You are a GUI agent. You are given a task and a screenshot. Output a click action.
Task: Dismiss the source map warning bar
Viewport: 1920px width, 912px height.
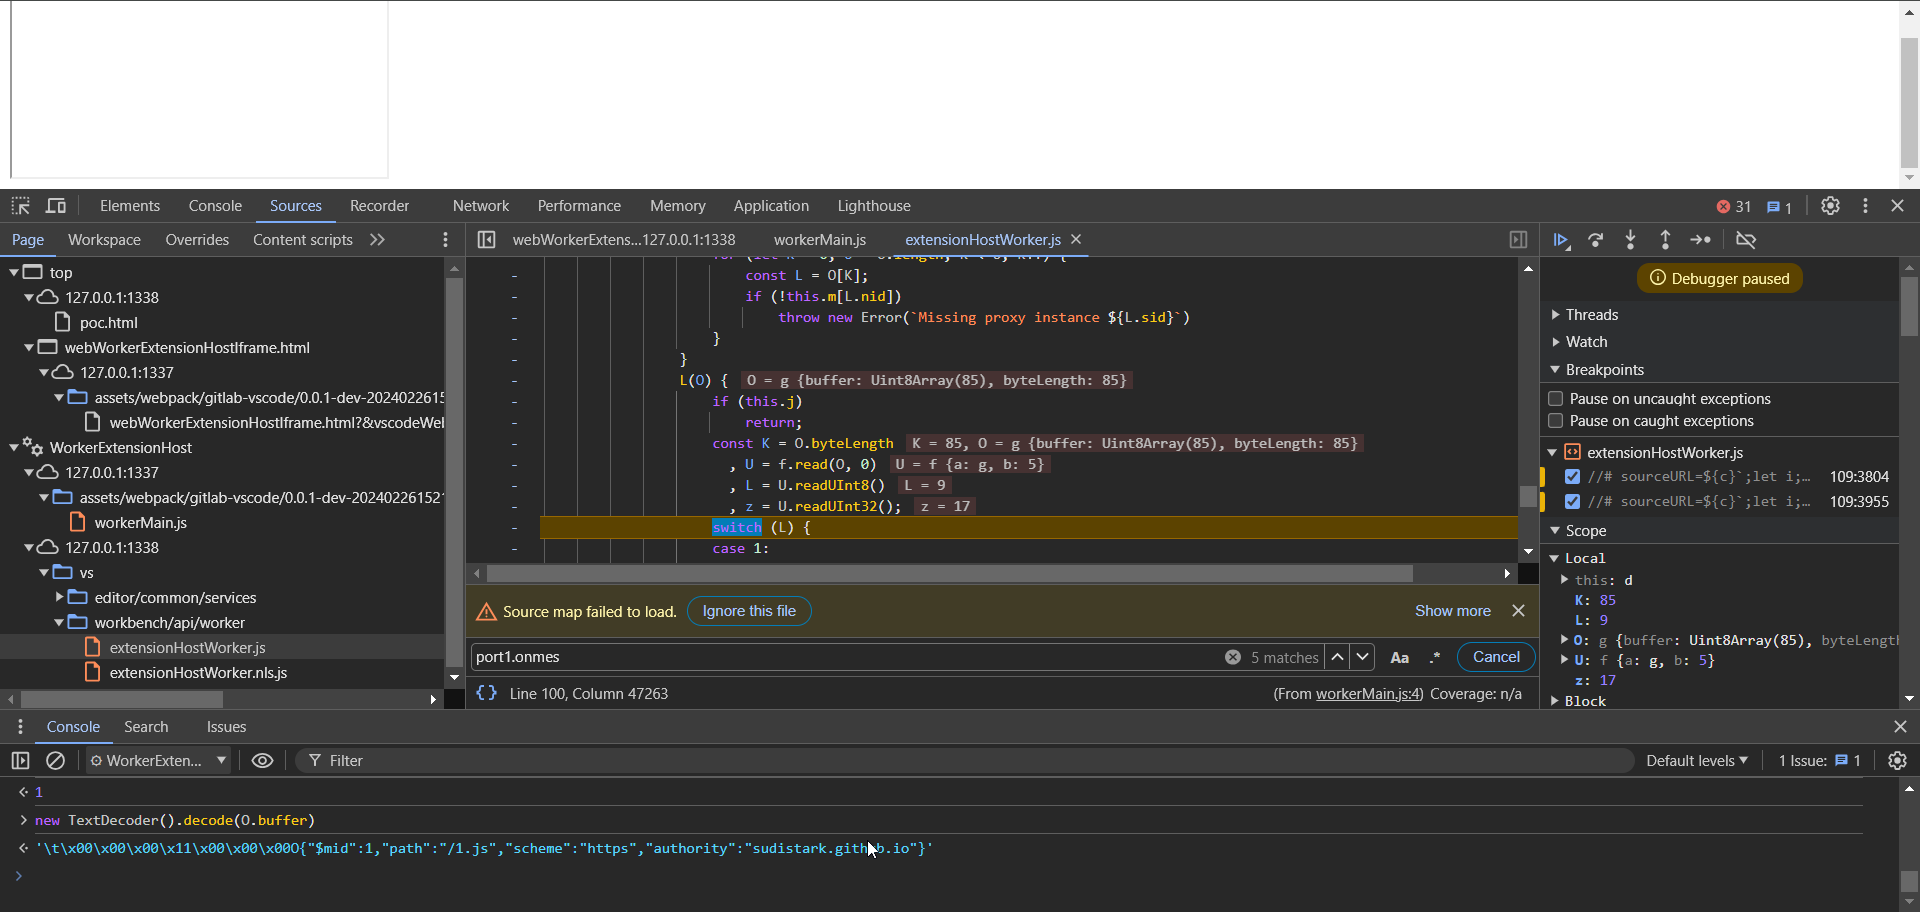coord(1518,611)
